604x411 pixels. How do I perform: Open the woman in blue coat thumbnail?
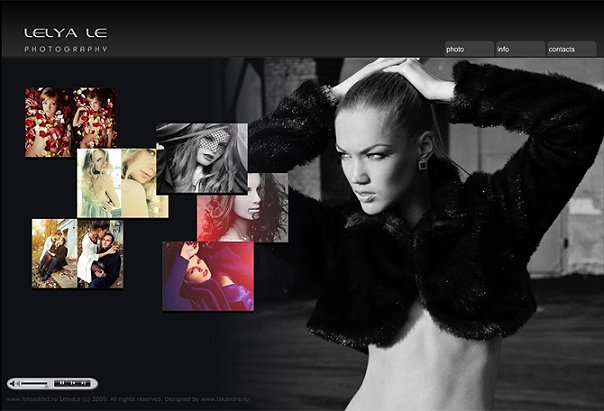point(207,276)
